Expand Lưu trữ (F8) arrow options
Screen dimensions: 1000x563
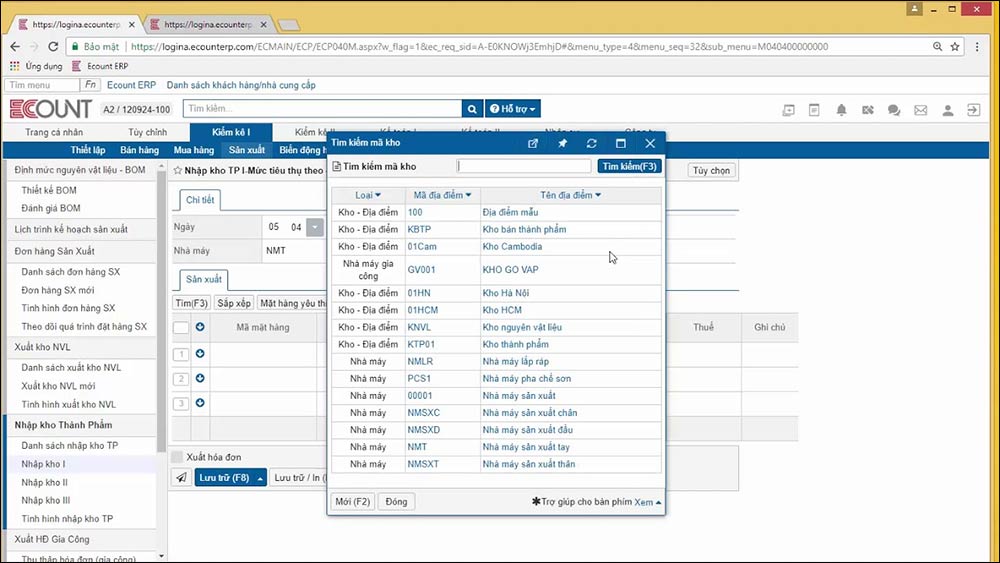(260, 478)
